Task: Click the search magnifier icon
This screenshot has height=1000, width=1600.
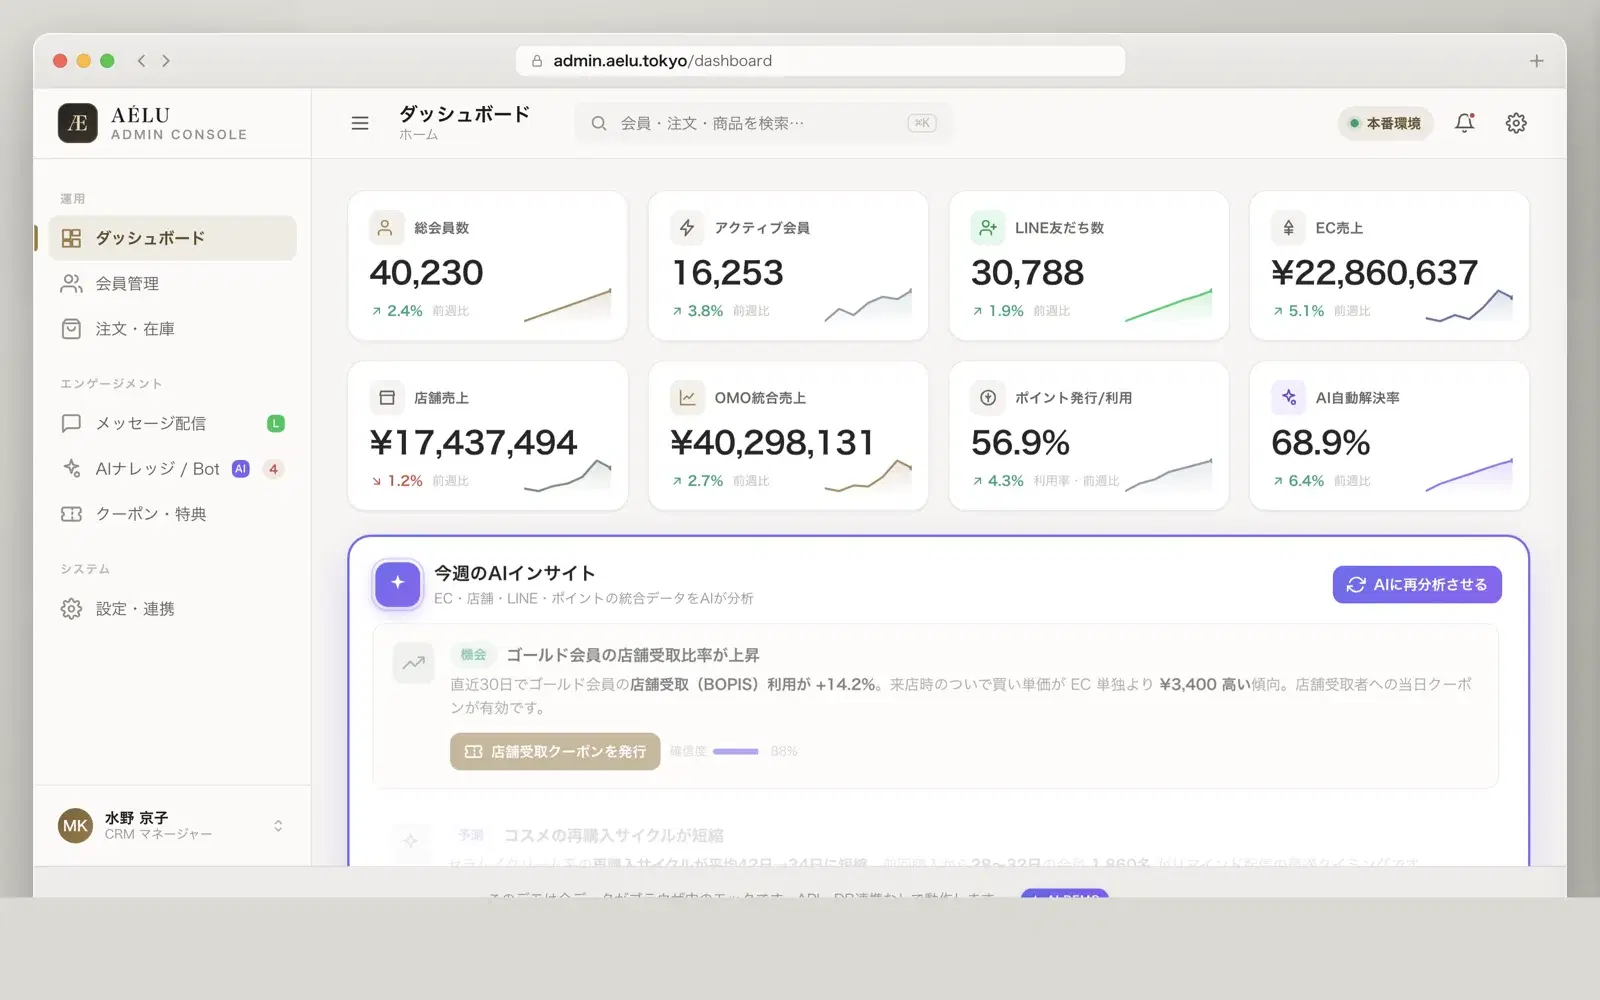Action: [599, 123]
